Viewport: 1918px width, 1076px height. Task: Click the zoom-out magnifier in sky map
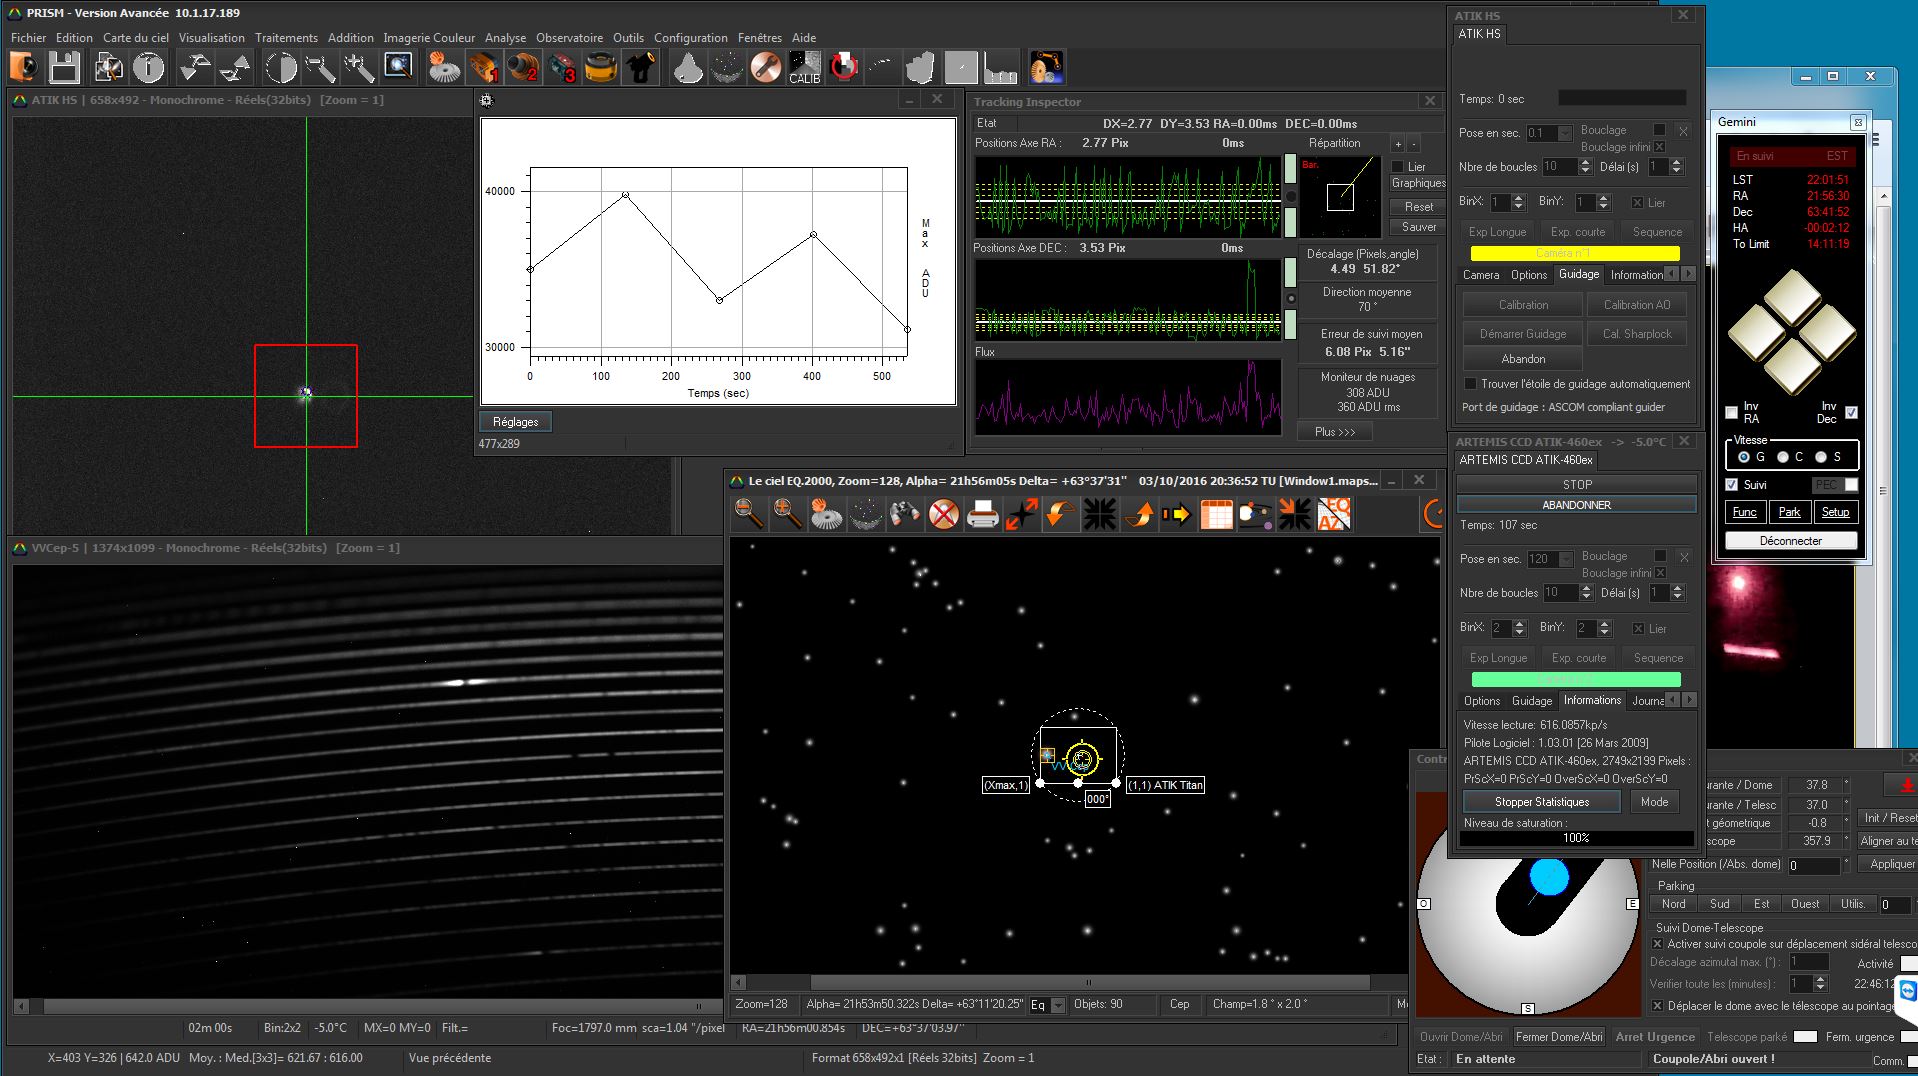pyautogui.click(x=748, y=515)
